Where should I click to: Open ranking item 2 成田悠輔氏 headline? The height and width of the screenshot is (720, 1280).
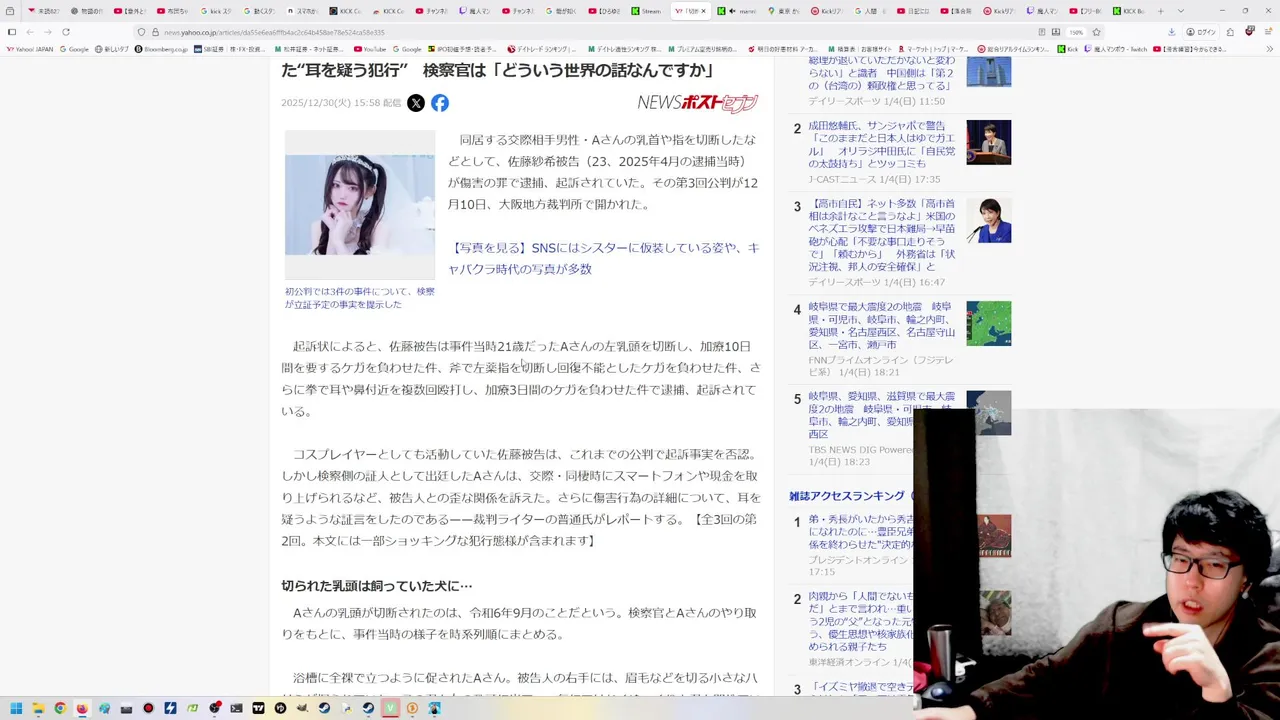[882, 145]
